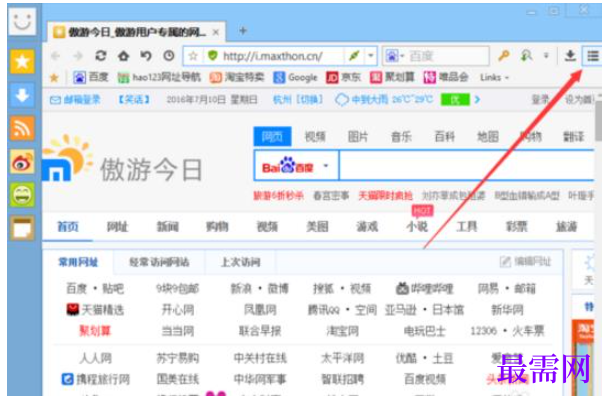The width and height of the screenshot is (609, 400).
Task: Click the blue arrow after weather badge
Action: tap(477, 100)
